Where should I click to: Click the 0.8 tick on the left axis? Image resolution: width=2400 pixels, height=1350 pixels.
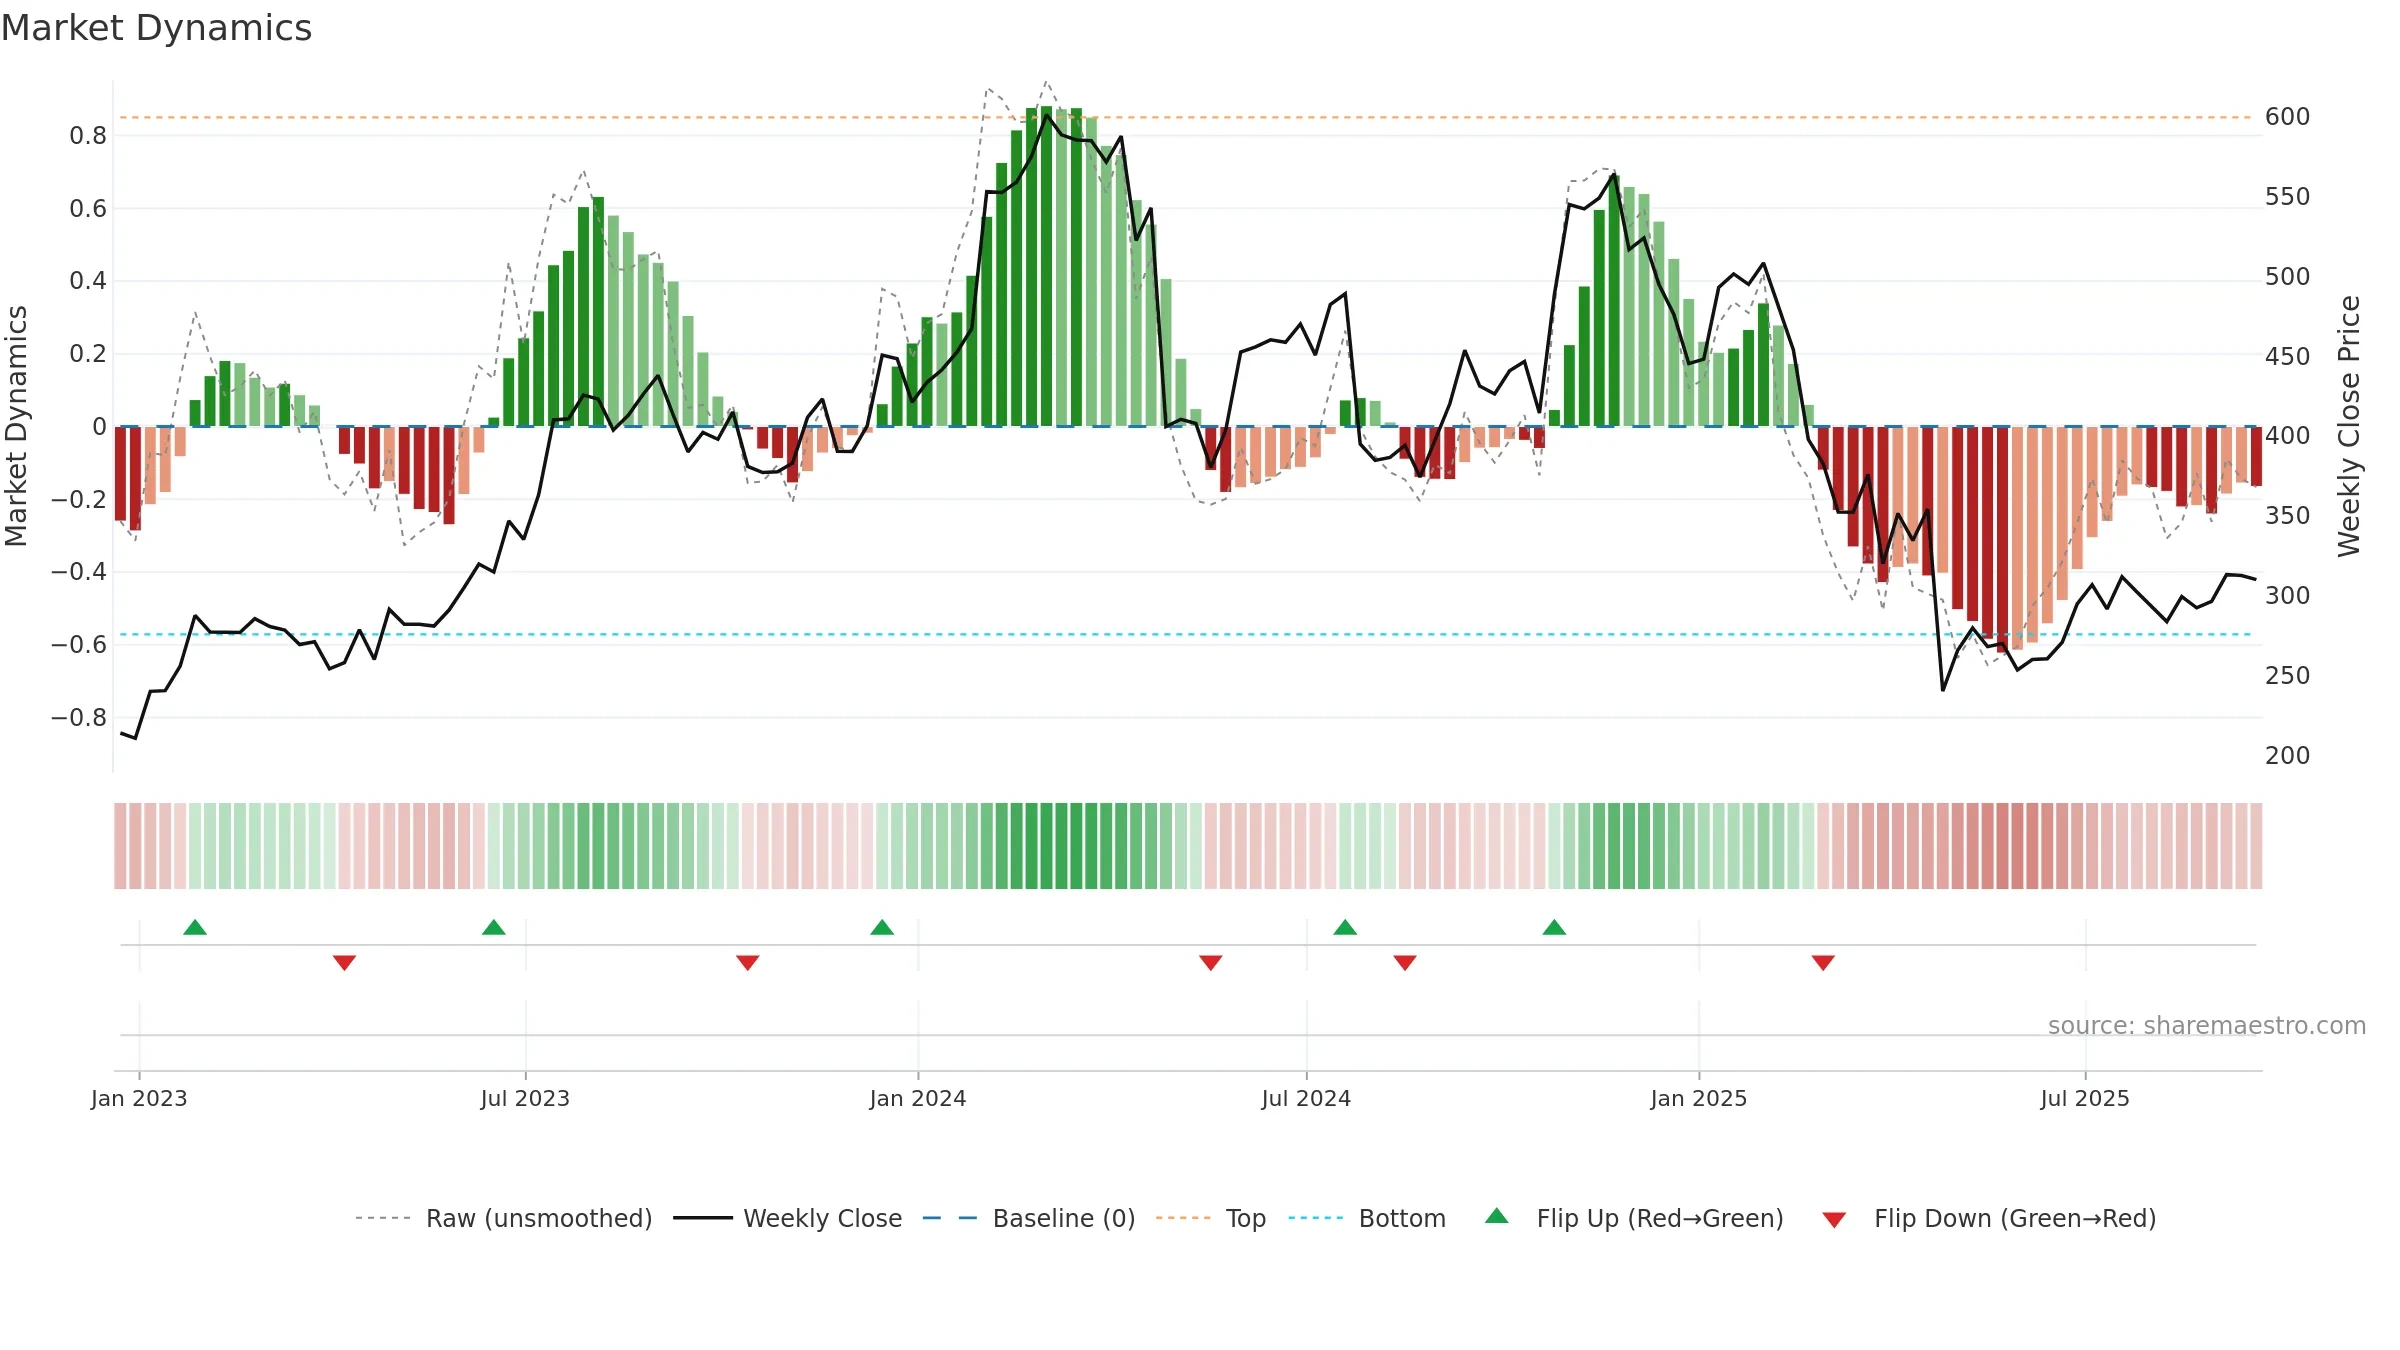point(88,136)
